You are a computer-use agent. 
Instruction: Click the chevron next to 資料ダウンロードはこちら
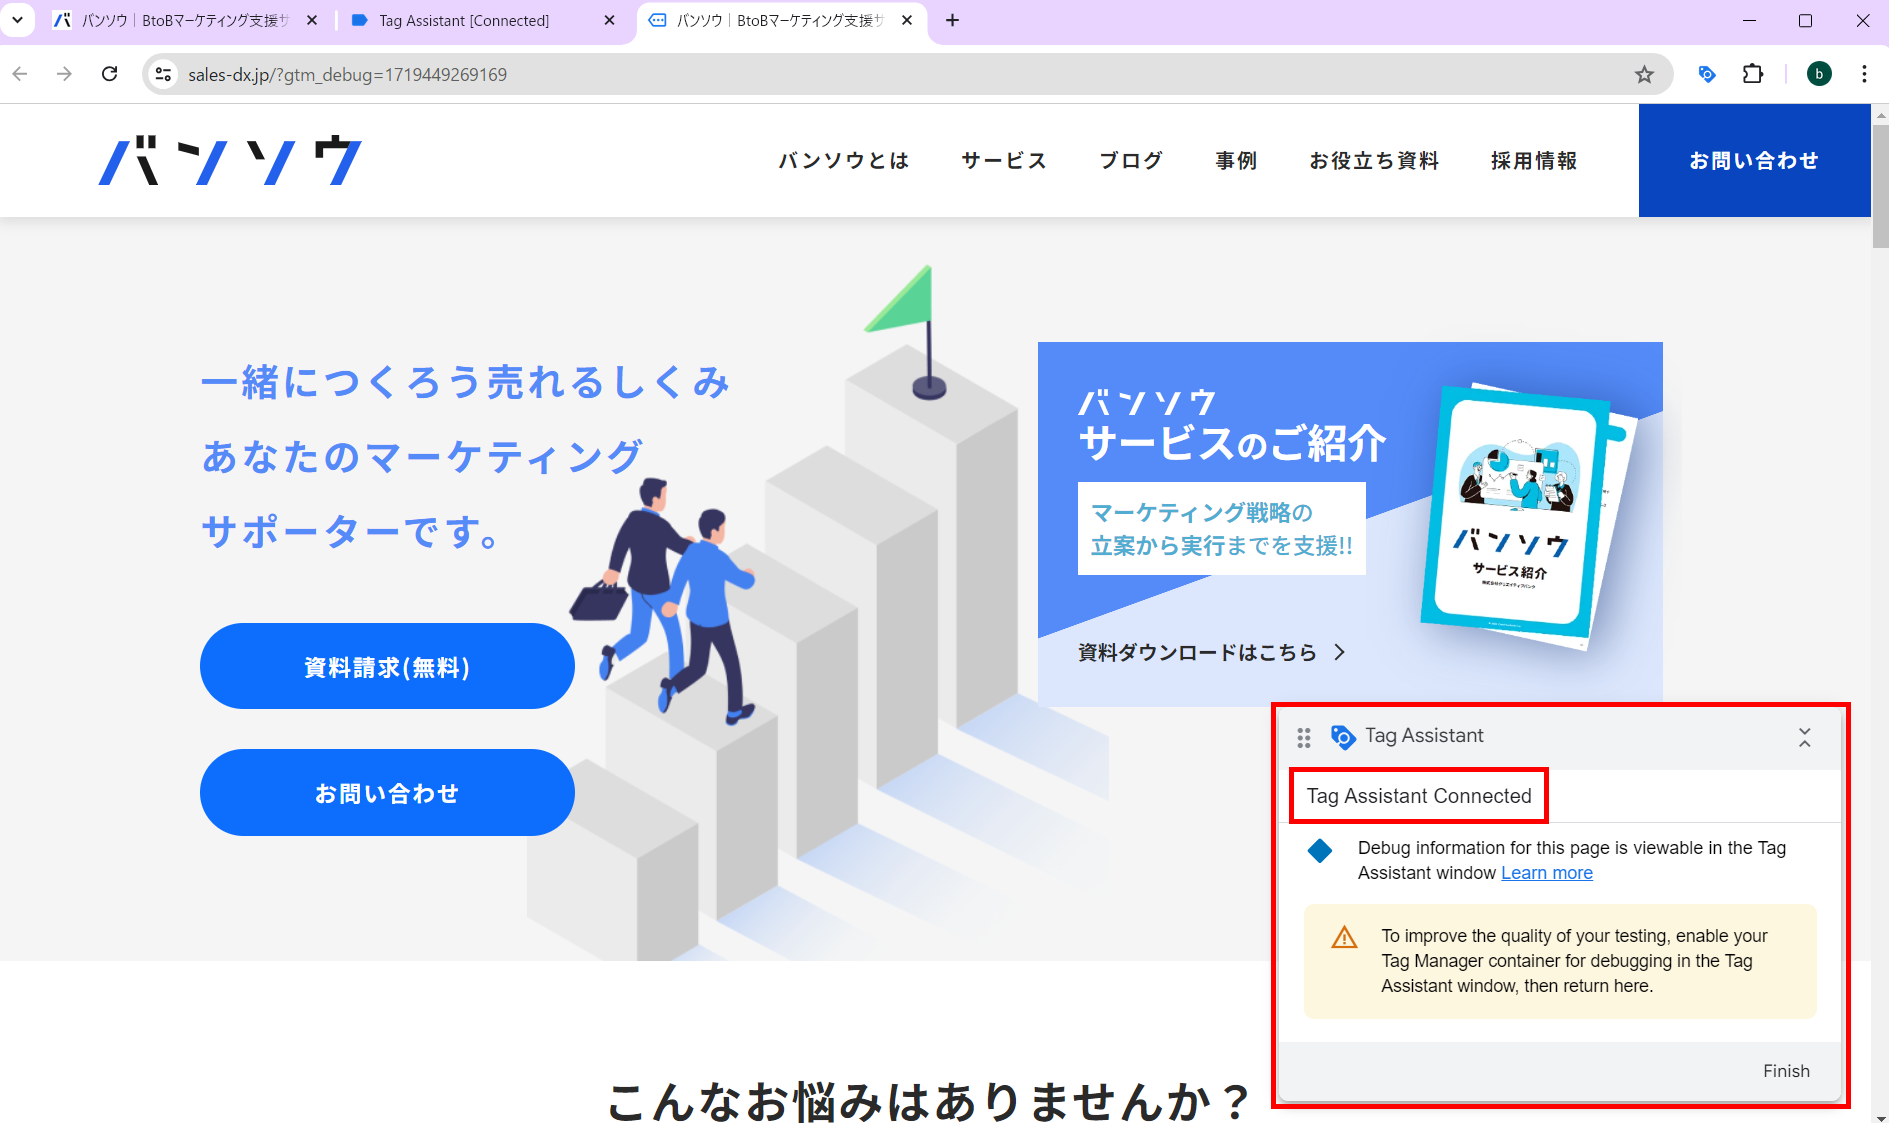tap(1340, 652)
